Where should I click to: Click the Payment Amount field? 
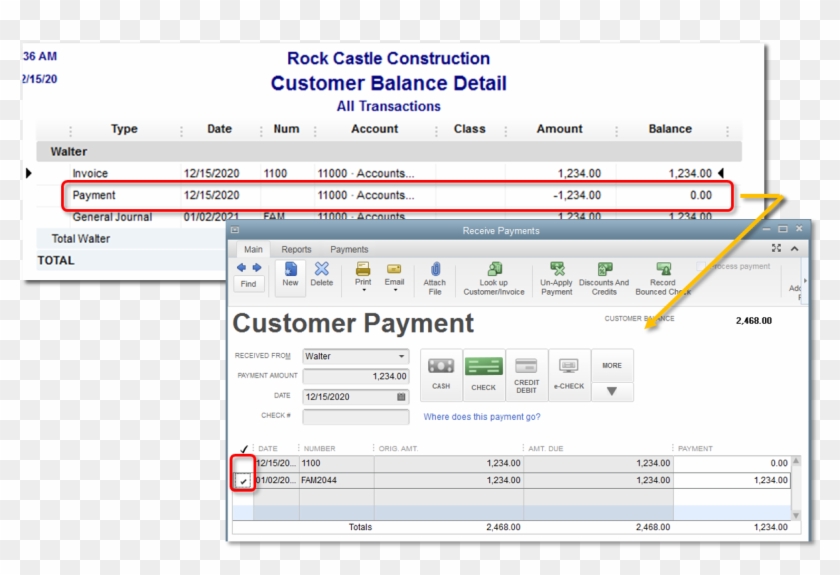click(355, 376)
